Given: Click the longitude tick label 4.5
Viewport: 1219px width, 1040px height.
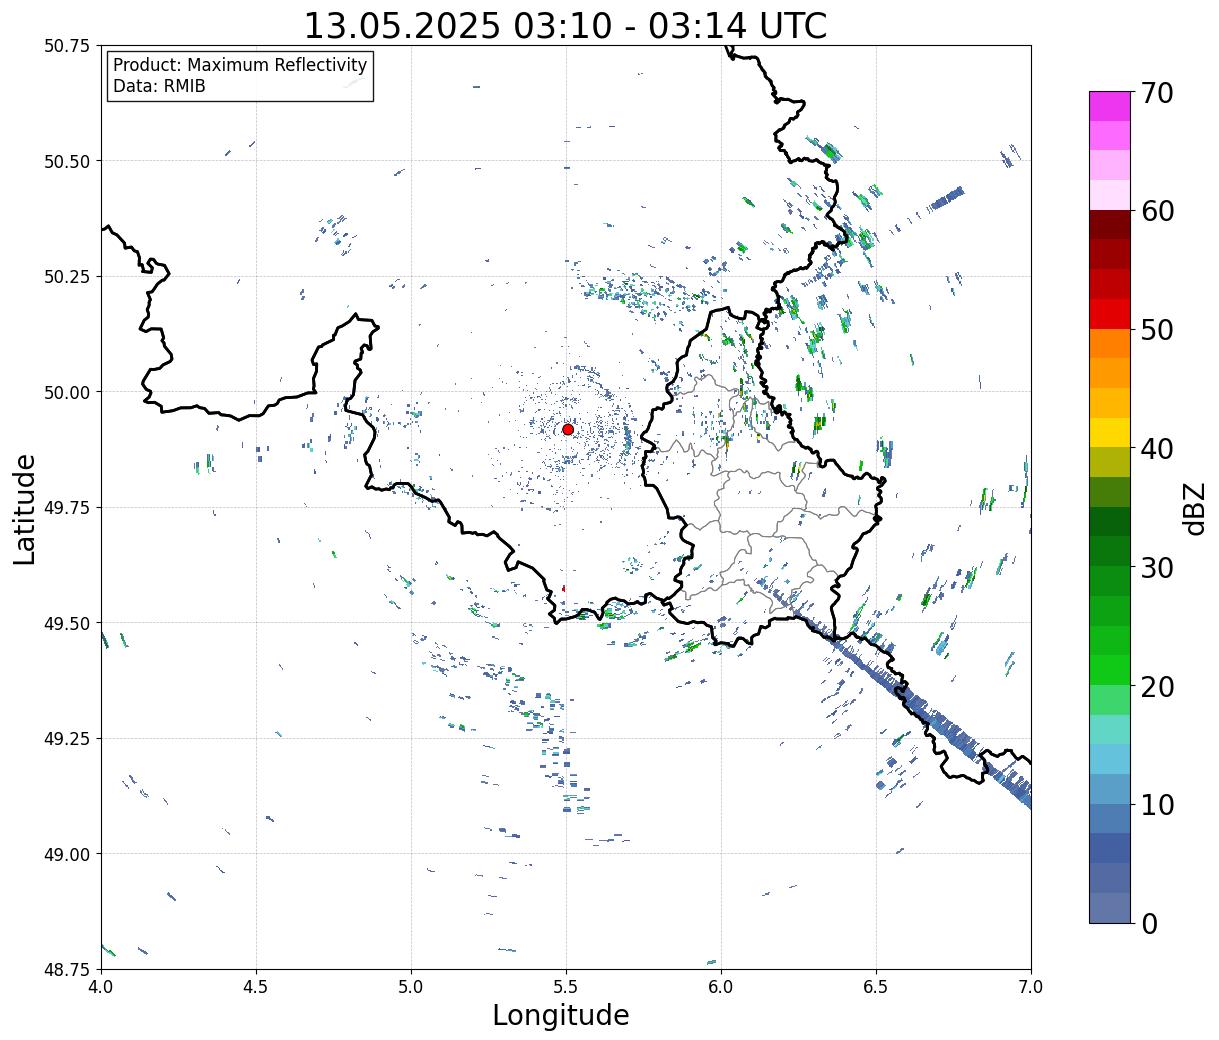Looking at the screenshot, I should click(256, 987).
